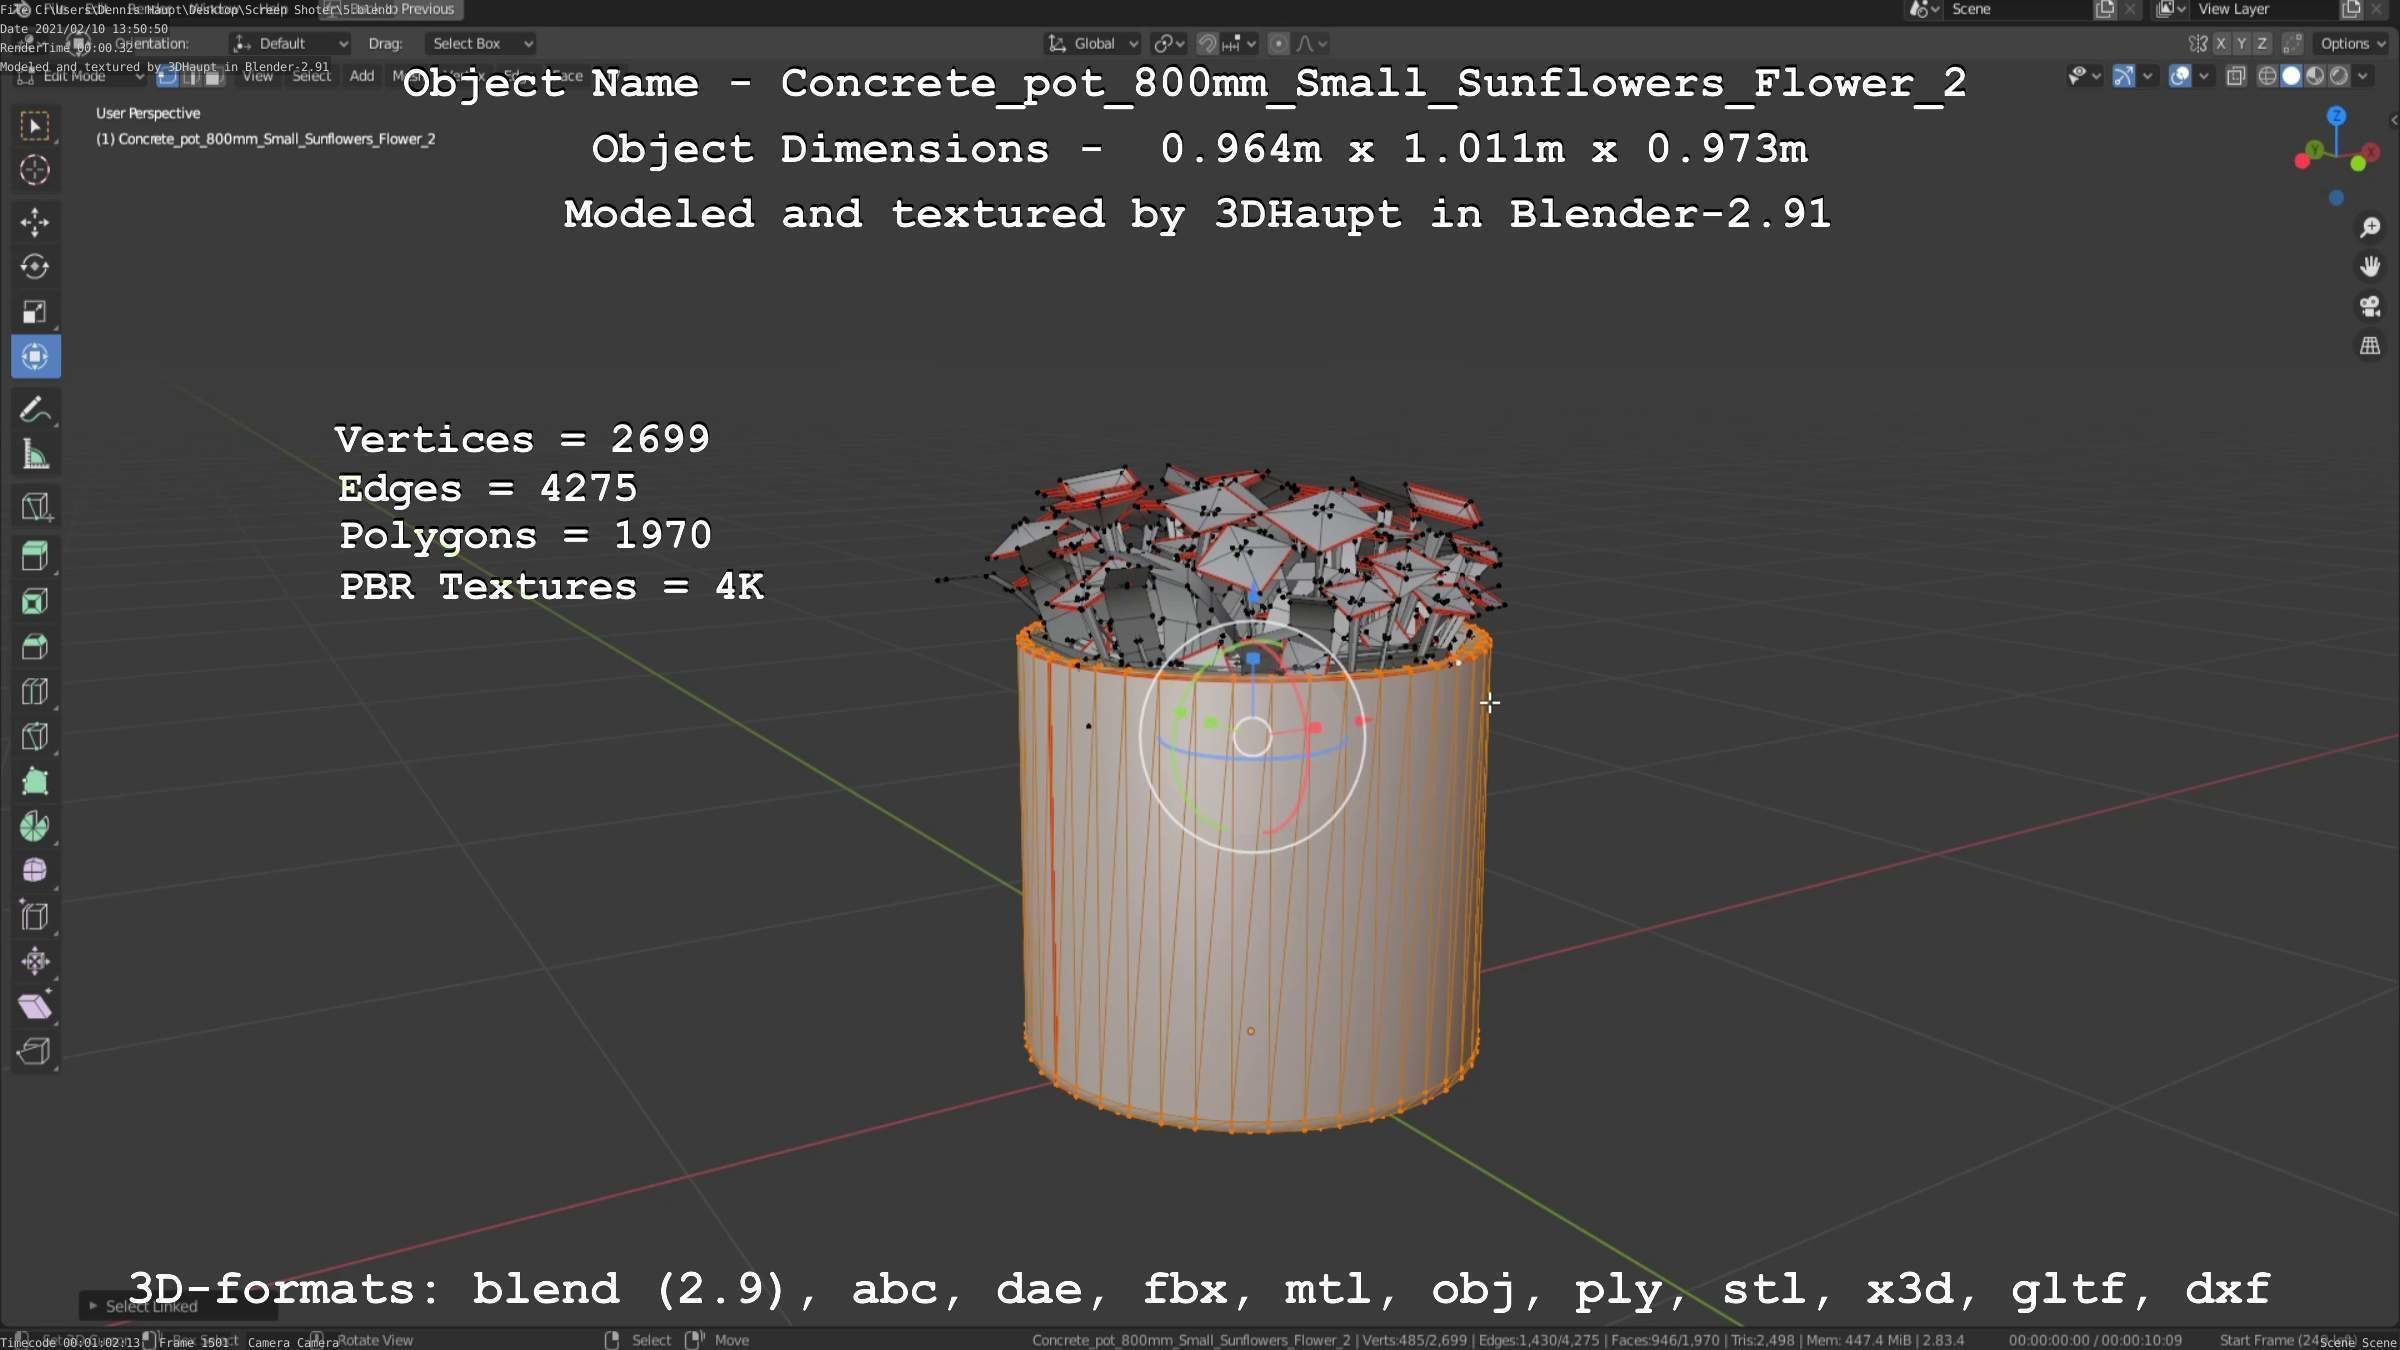Click the auto-merge vertices icon
This screenshot has height=1350, width=2400.
click(x=2293, y=44)
